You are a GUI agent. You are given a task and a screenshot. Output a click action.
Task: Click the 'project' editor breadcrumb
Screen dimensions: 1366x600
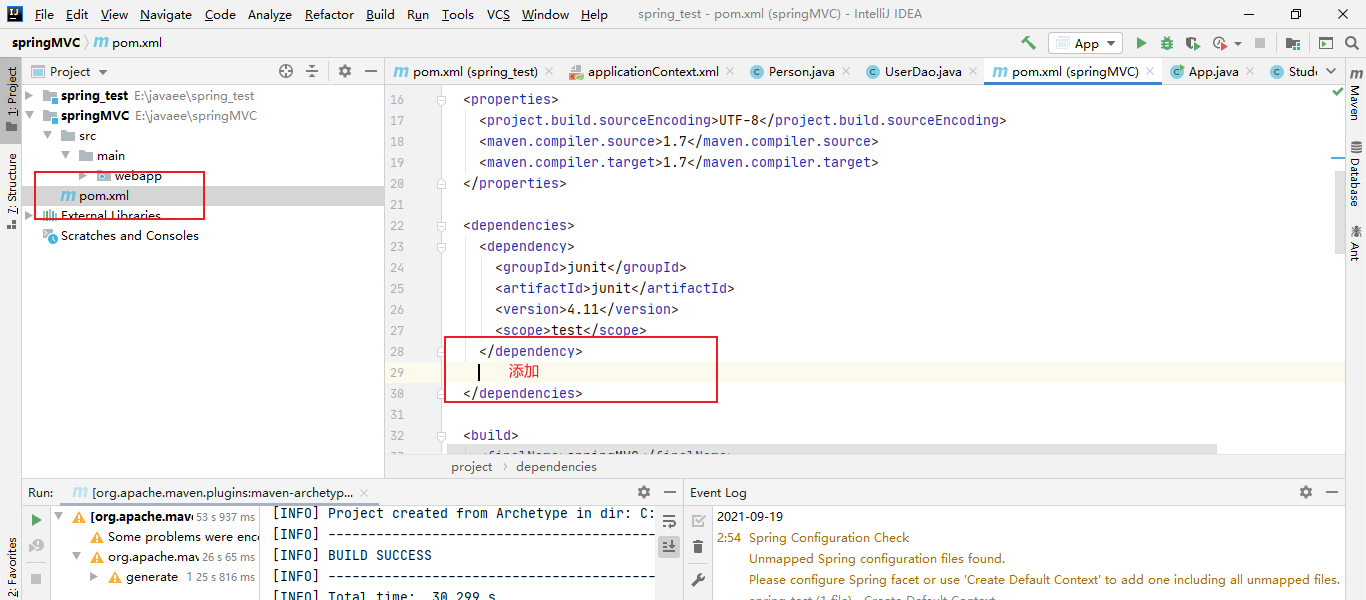[x=472, y=466]
